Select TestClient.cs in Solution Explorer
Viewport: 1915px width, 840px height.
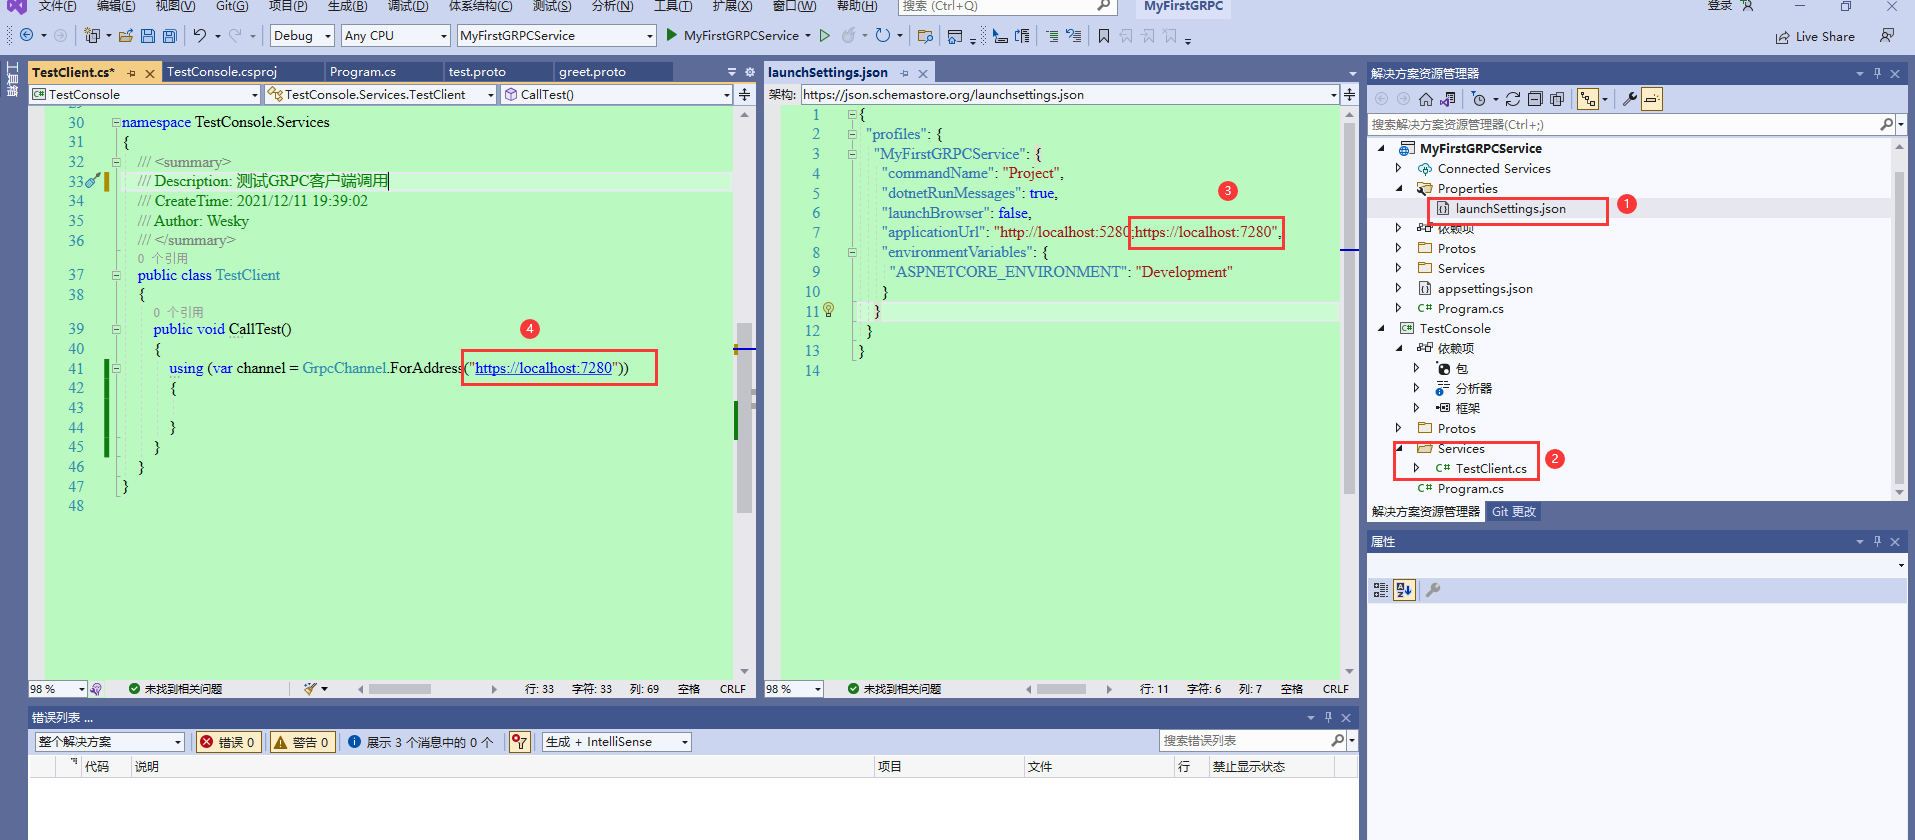[1490, 469]
